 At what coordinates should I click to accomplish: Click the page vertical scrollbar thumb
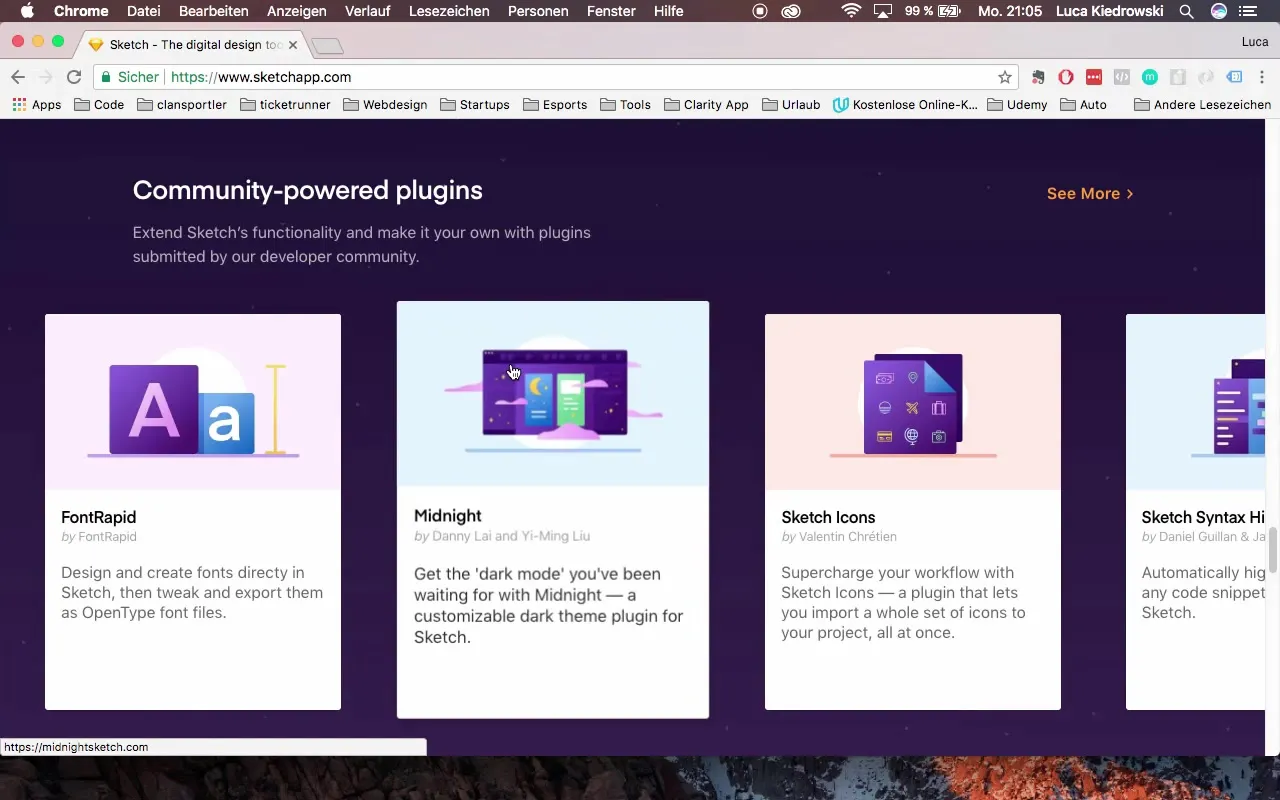pyautogui.click(x=1273, y=550)
